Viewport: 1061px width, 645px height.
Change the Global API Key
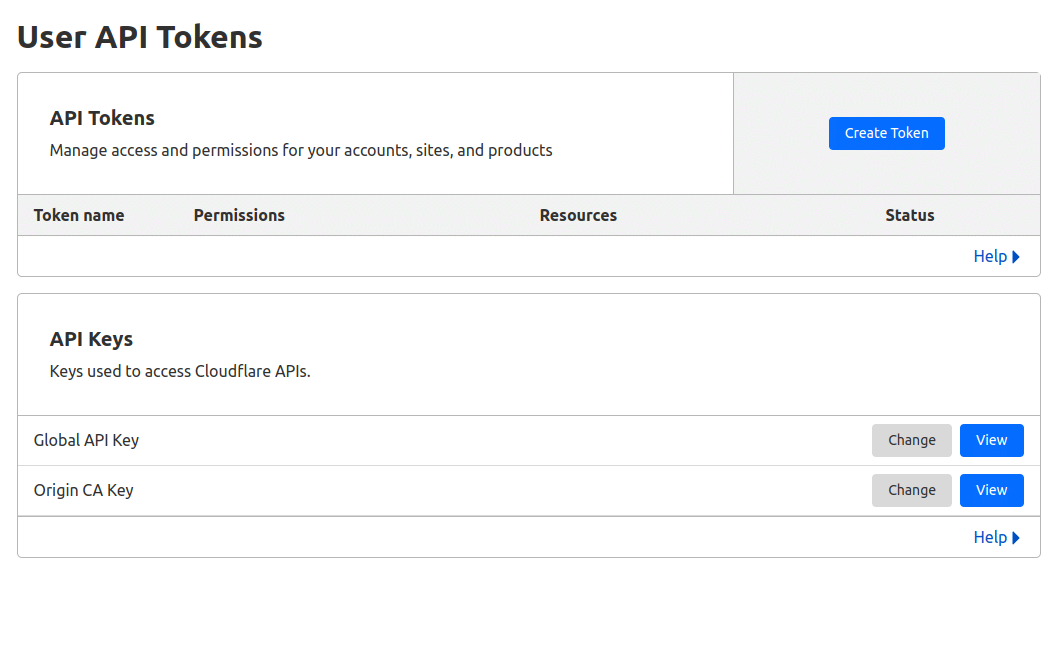coord(911,440)
